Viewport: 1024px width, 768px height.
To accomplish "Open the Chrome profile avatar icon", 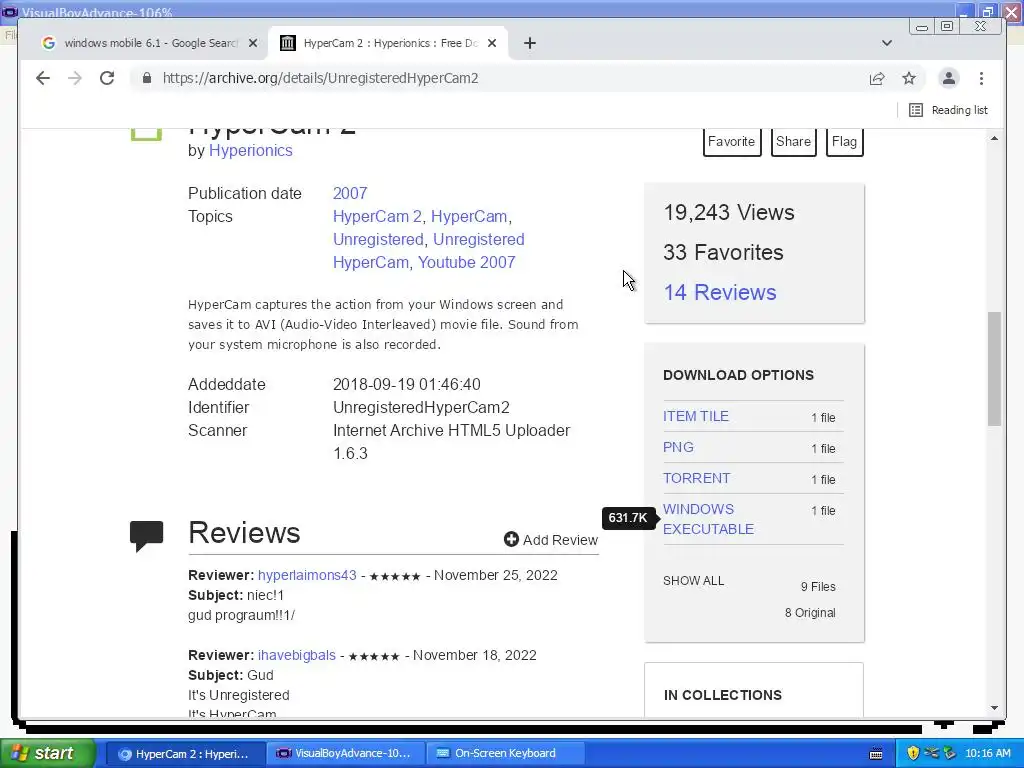I will pos(949,78).
